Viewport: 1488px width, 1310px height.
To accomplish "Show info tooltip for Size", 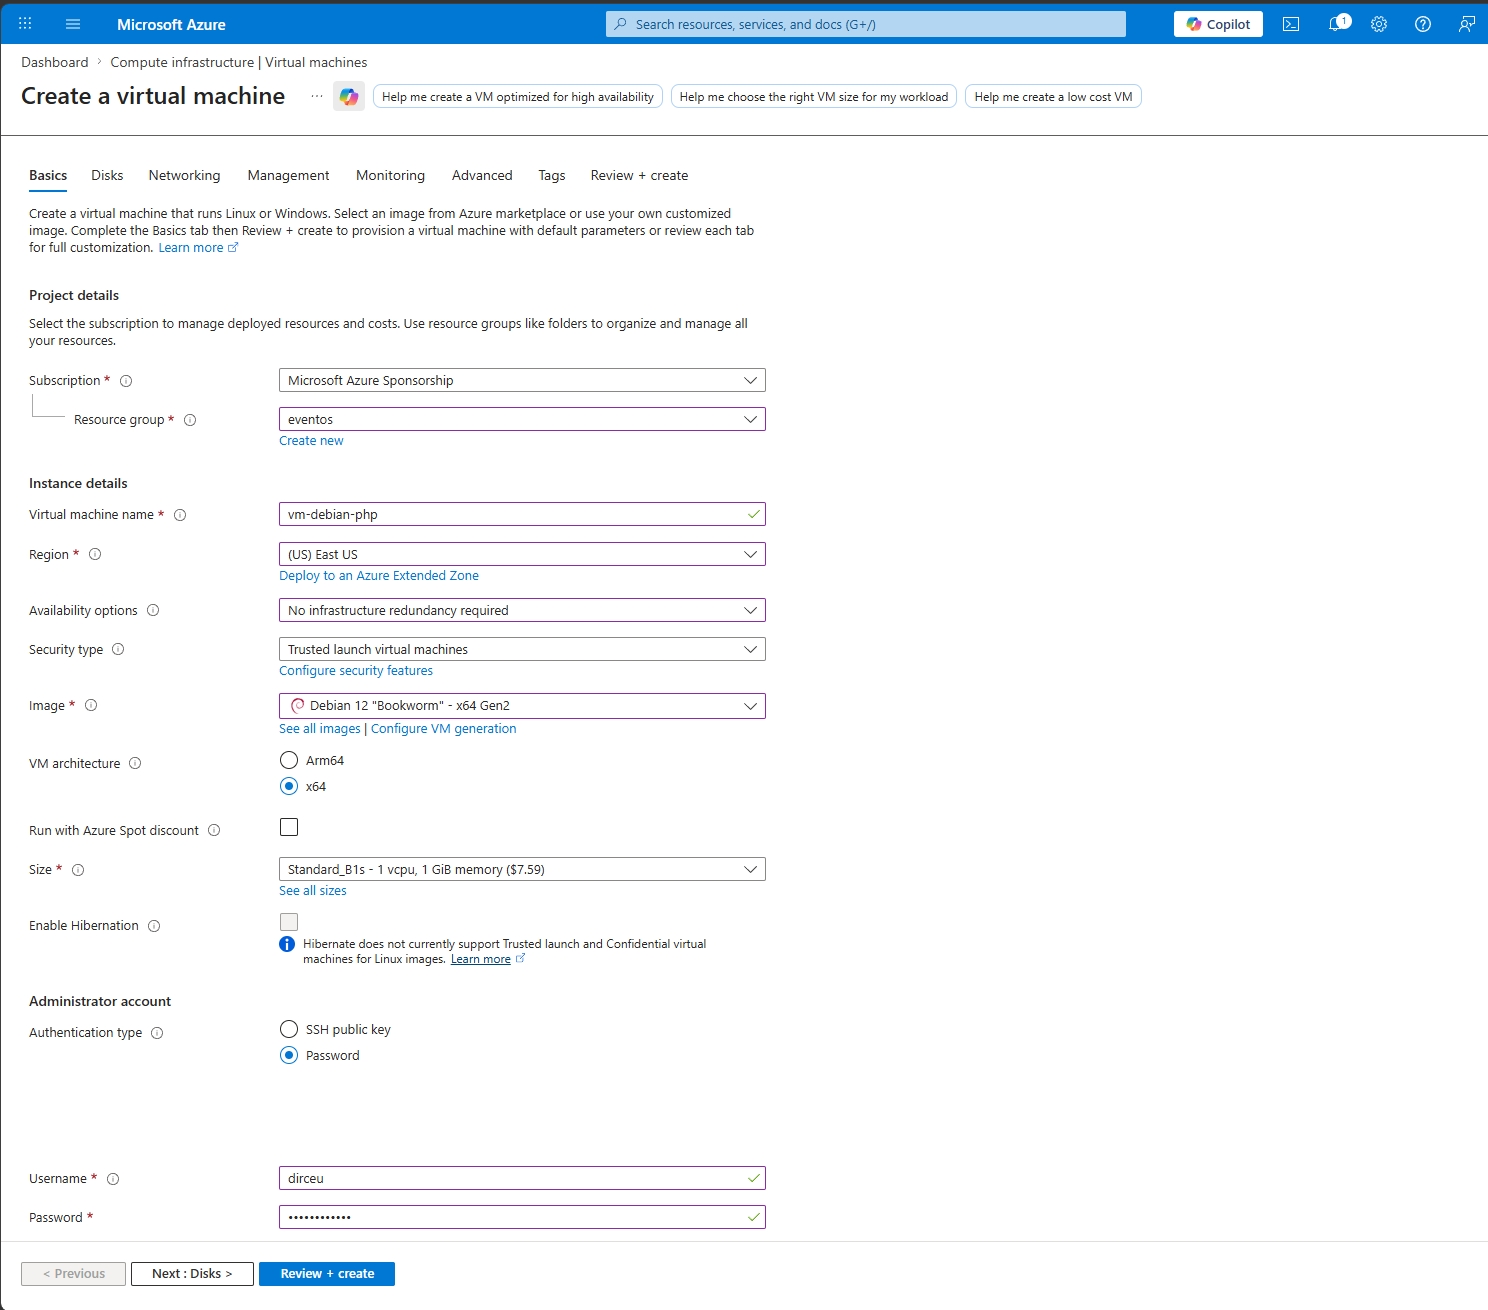I will click(78, 870).
